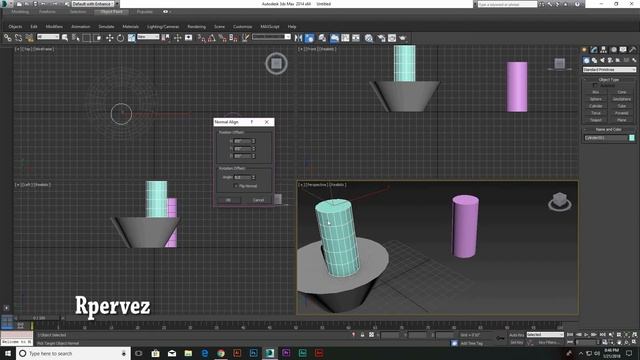Toggle Window/Crossing selection mode icon

tap(98, 38)
